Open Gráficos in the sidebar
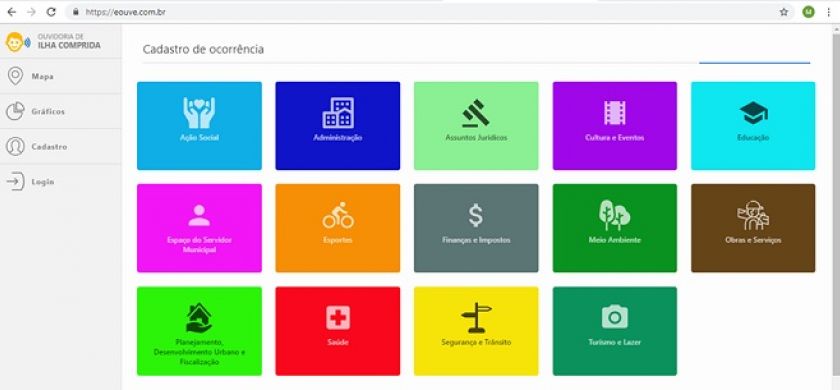Screen dimensions: 840x390 [x=61, y=111]
